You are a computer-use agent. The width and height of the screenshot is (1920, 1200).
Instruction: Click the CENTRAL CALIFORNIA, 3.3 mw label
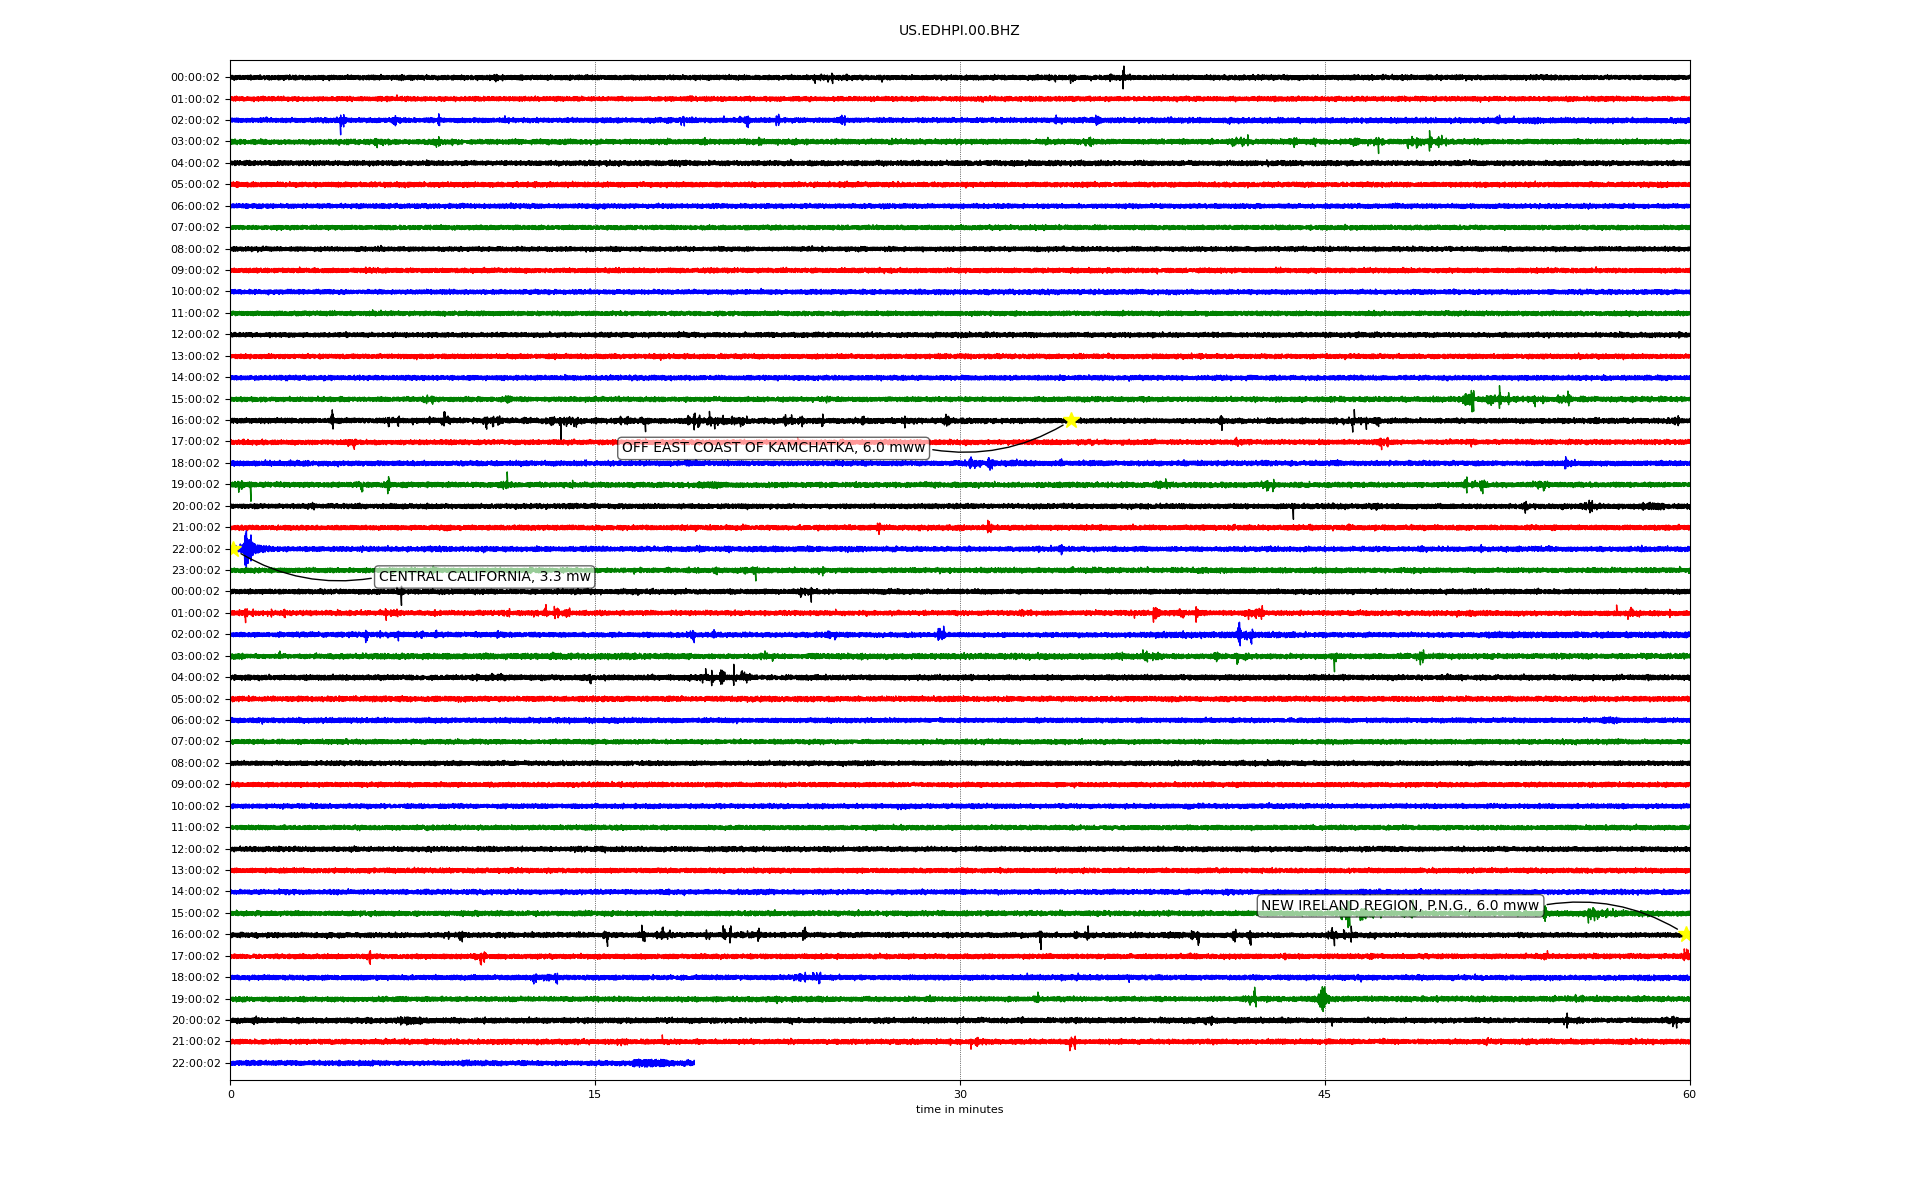pyautogui.click(x=484, y=577)
